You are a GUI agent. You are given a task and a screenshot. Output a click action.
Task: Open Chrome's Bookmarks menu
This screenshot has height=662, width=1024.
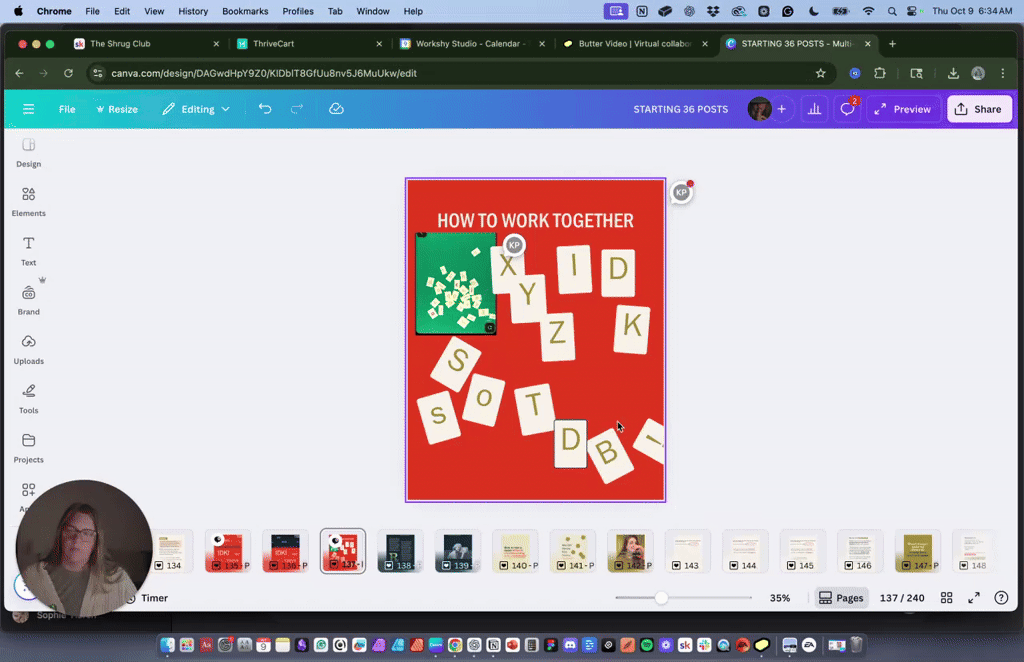tap(245, 11)
